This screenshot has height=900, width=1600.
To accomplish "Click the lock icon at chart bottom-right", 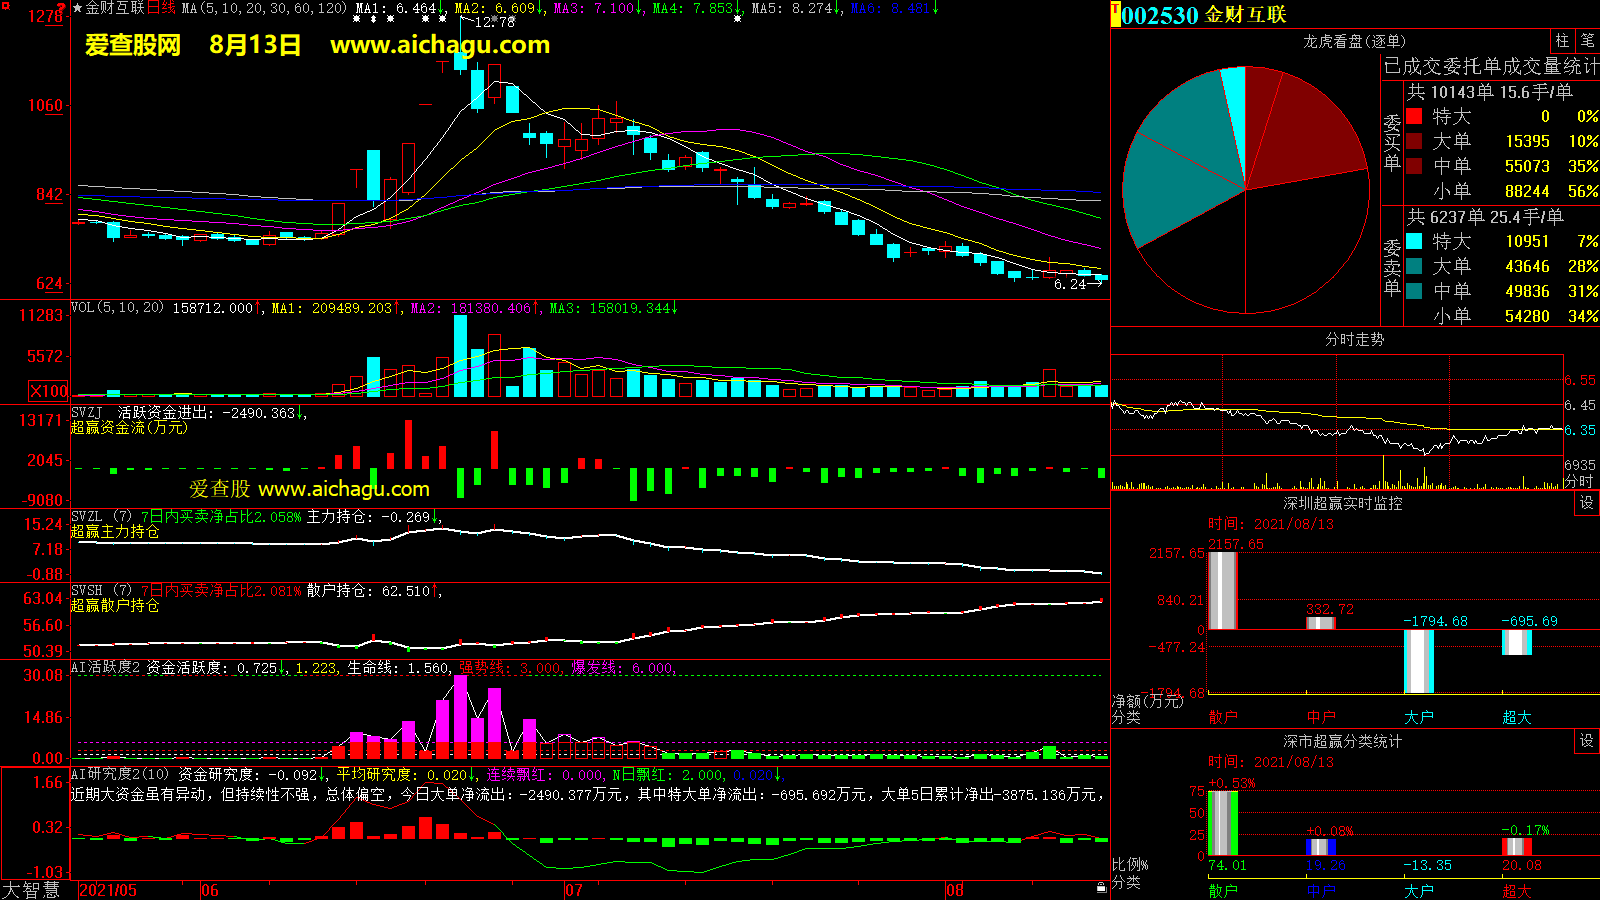I will [x=1101, y=887].
